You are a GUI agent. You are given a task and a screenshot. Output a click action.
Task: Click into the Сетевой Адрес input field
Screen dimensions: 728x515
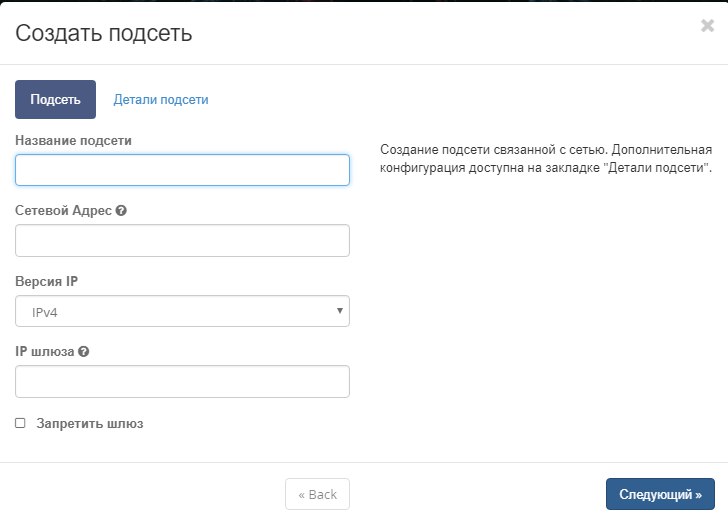pos(182,241)
